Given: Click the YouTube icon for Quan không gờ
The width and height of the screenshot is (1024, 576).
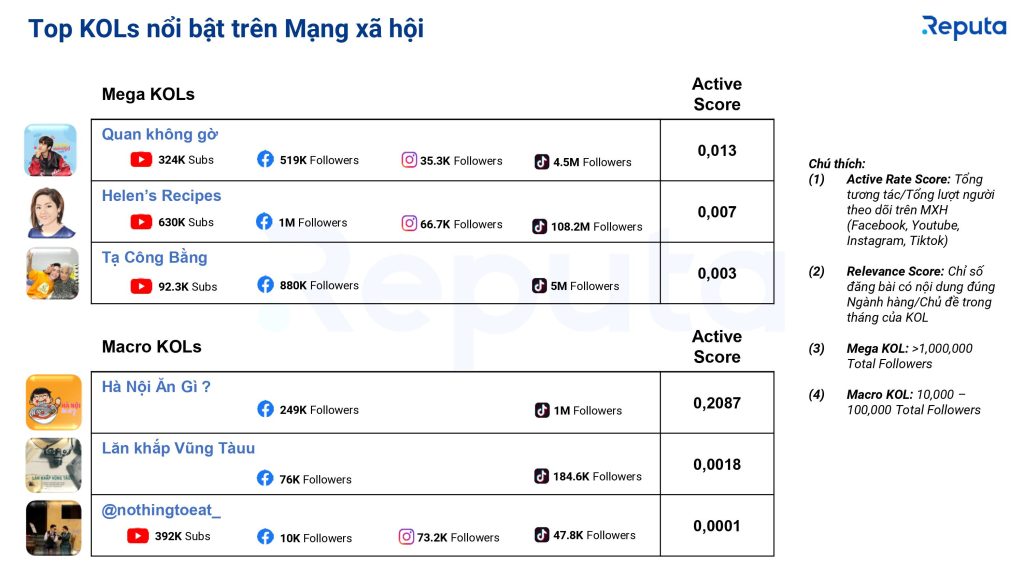Looking at the screenshot, I should [141, 159].
